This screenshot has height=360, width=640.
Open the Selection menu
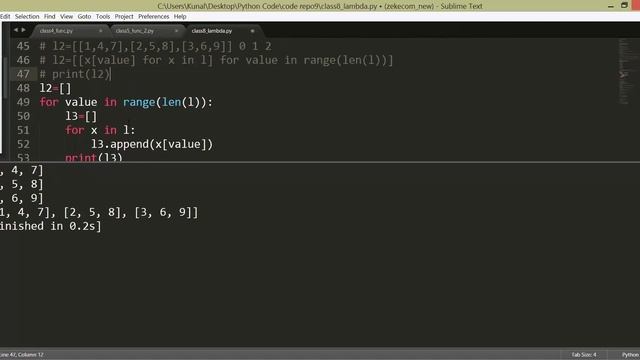point(27,17)
